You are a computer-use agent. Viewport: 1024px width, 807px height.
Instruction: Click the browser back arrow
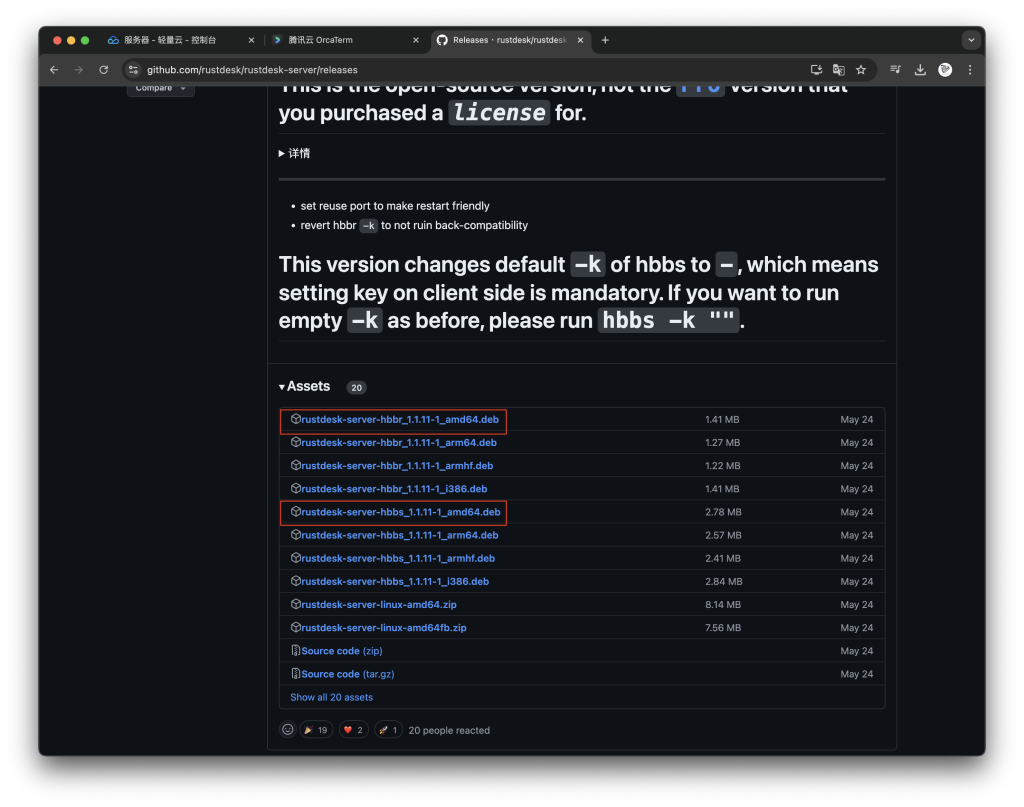coord(55,70)
